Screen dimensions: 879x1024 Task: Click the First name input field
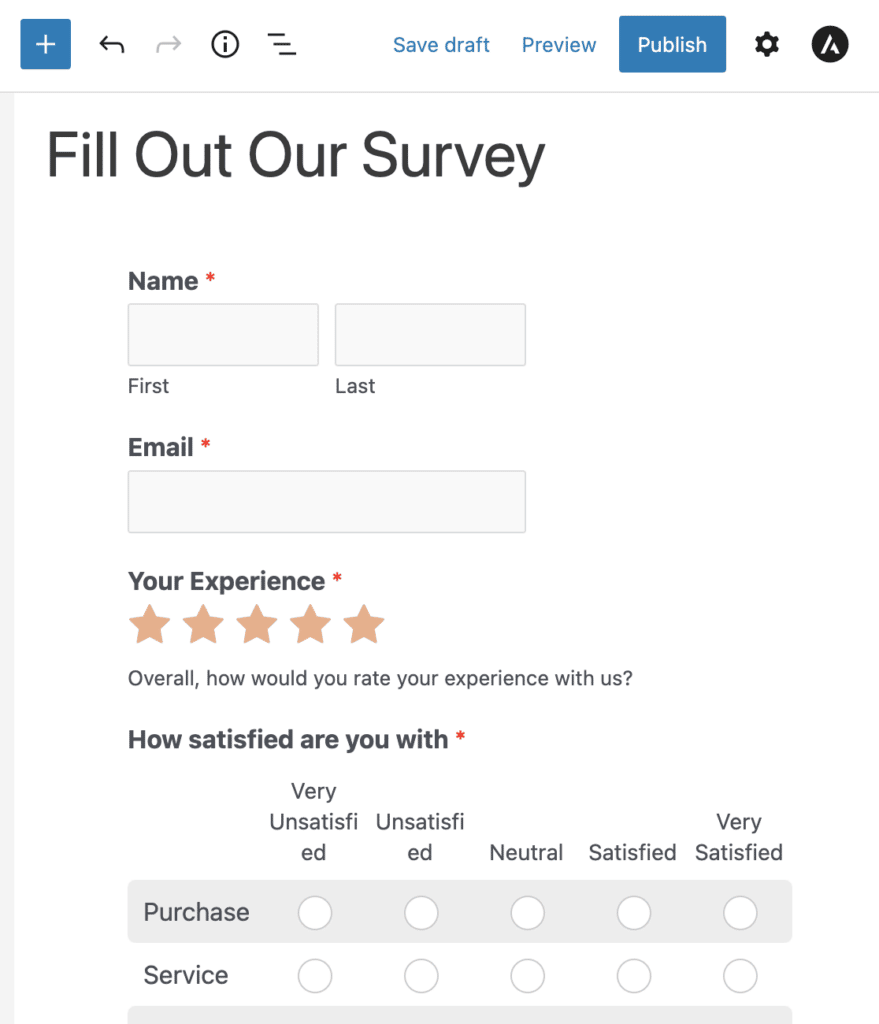[x=223, y=335]
